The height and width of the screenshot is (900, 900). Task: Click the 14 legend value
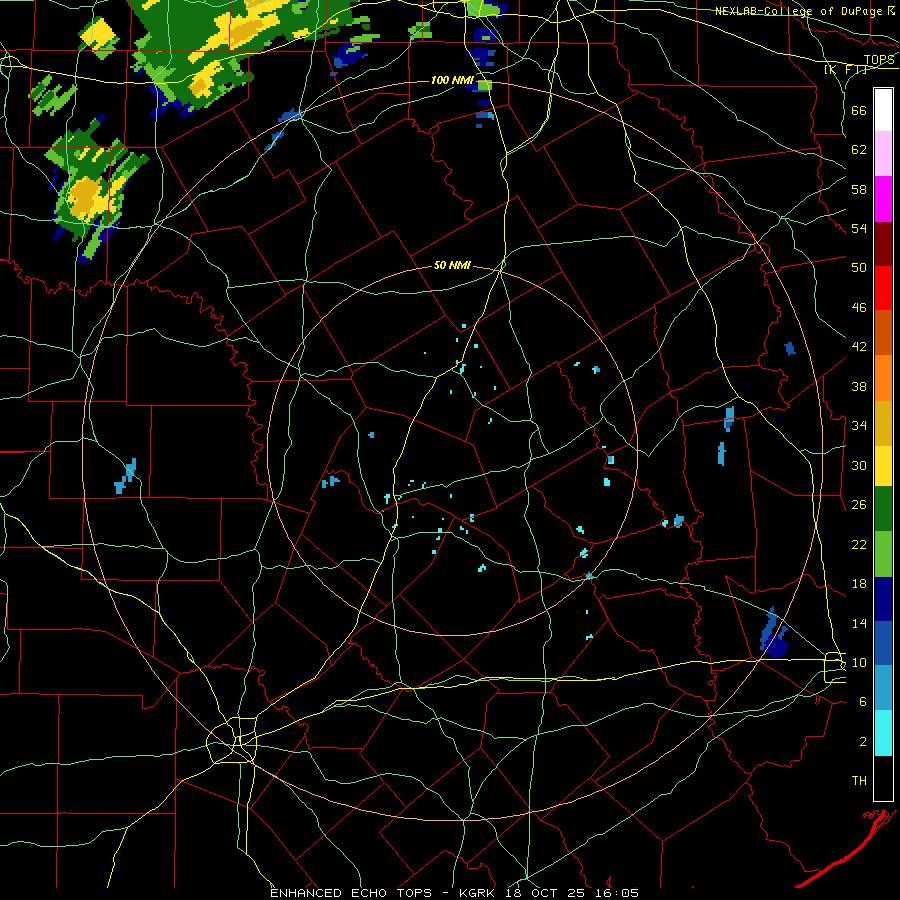point(859,623)
